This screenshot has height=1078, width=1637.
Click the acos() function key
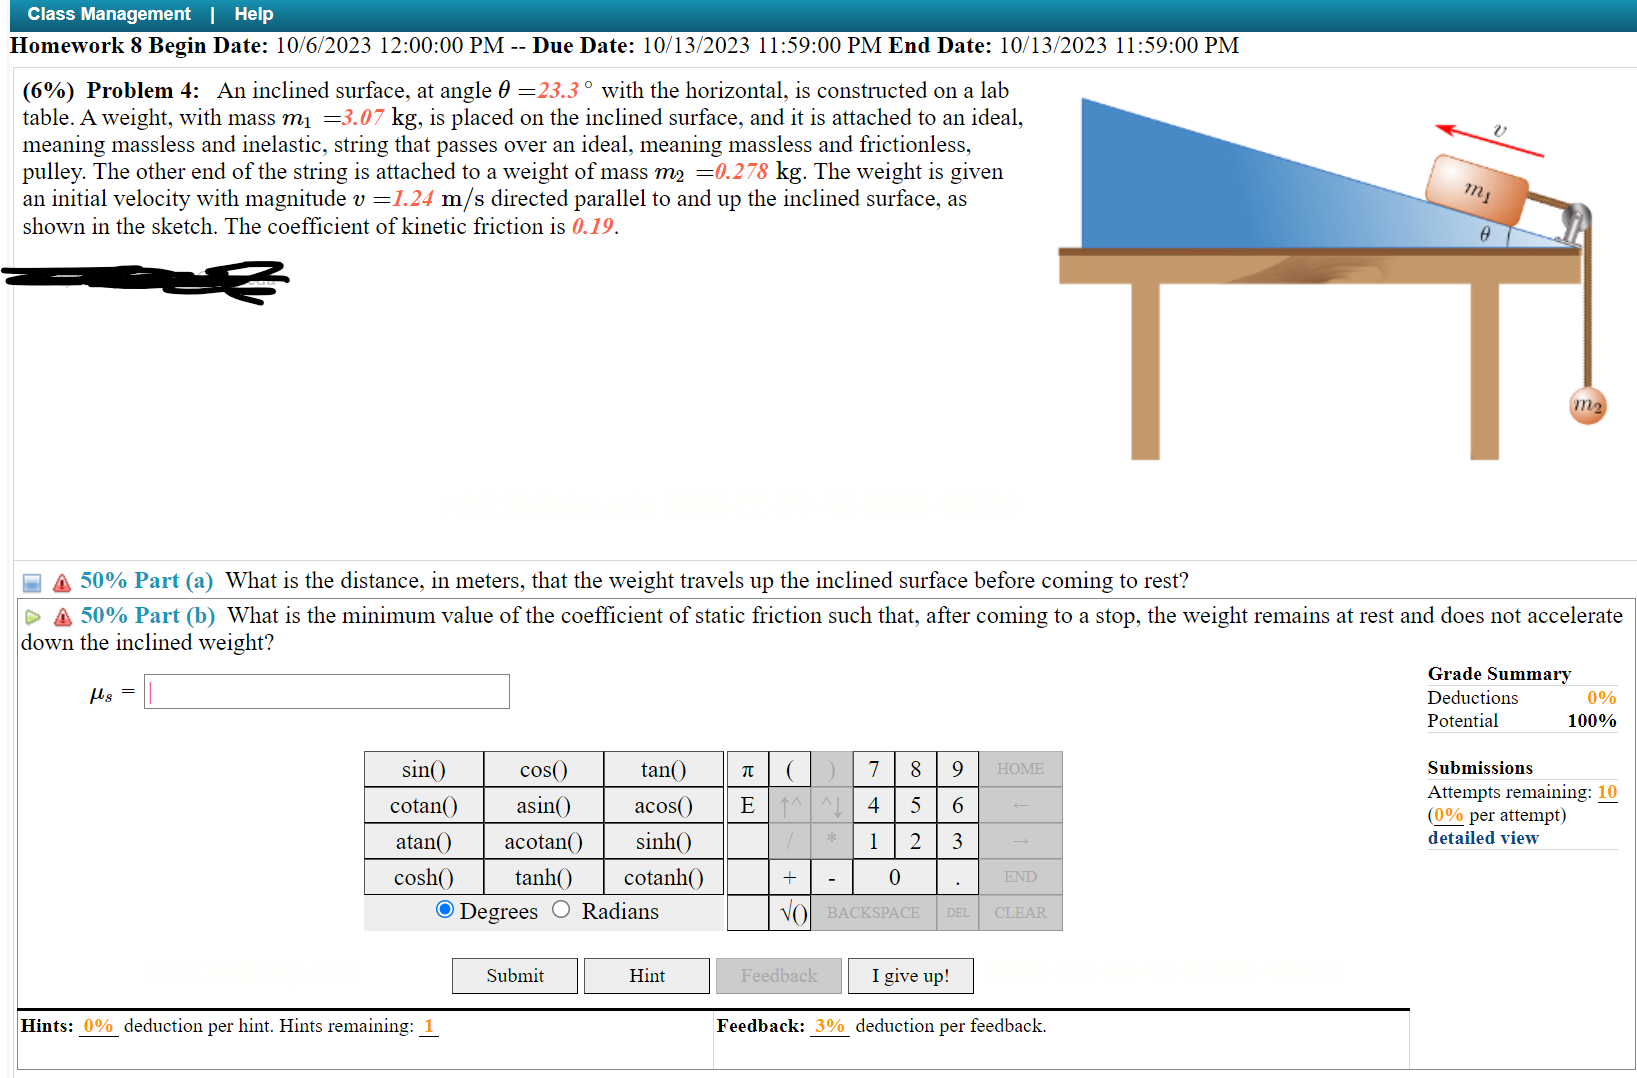point(662,805)
